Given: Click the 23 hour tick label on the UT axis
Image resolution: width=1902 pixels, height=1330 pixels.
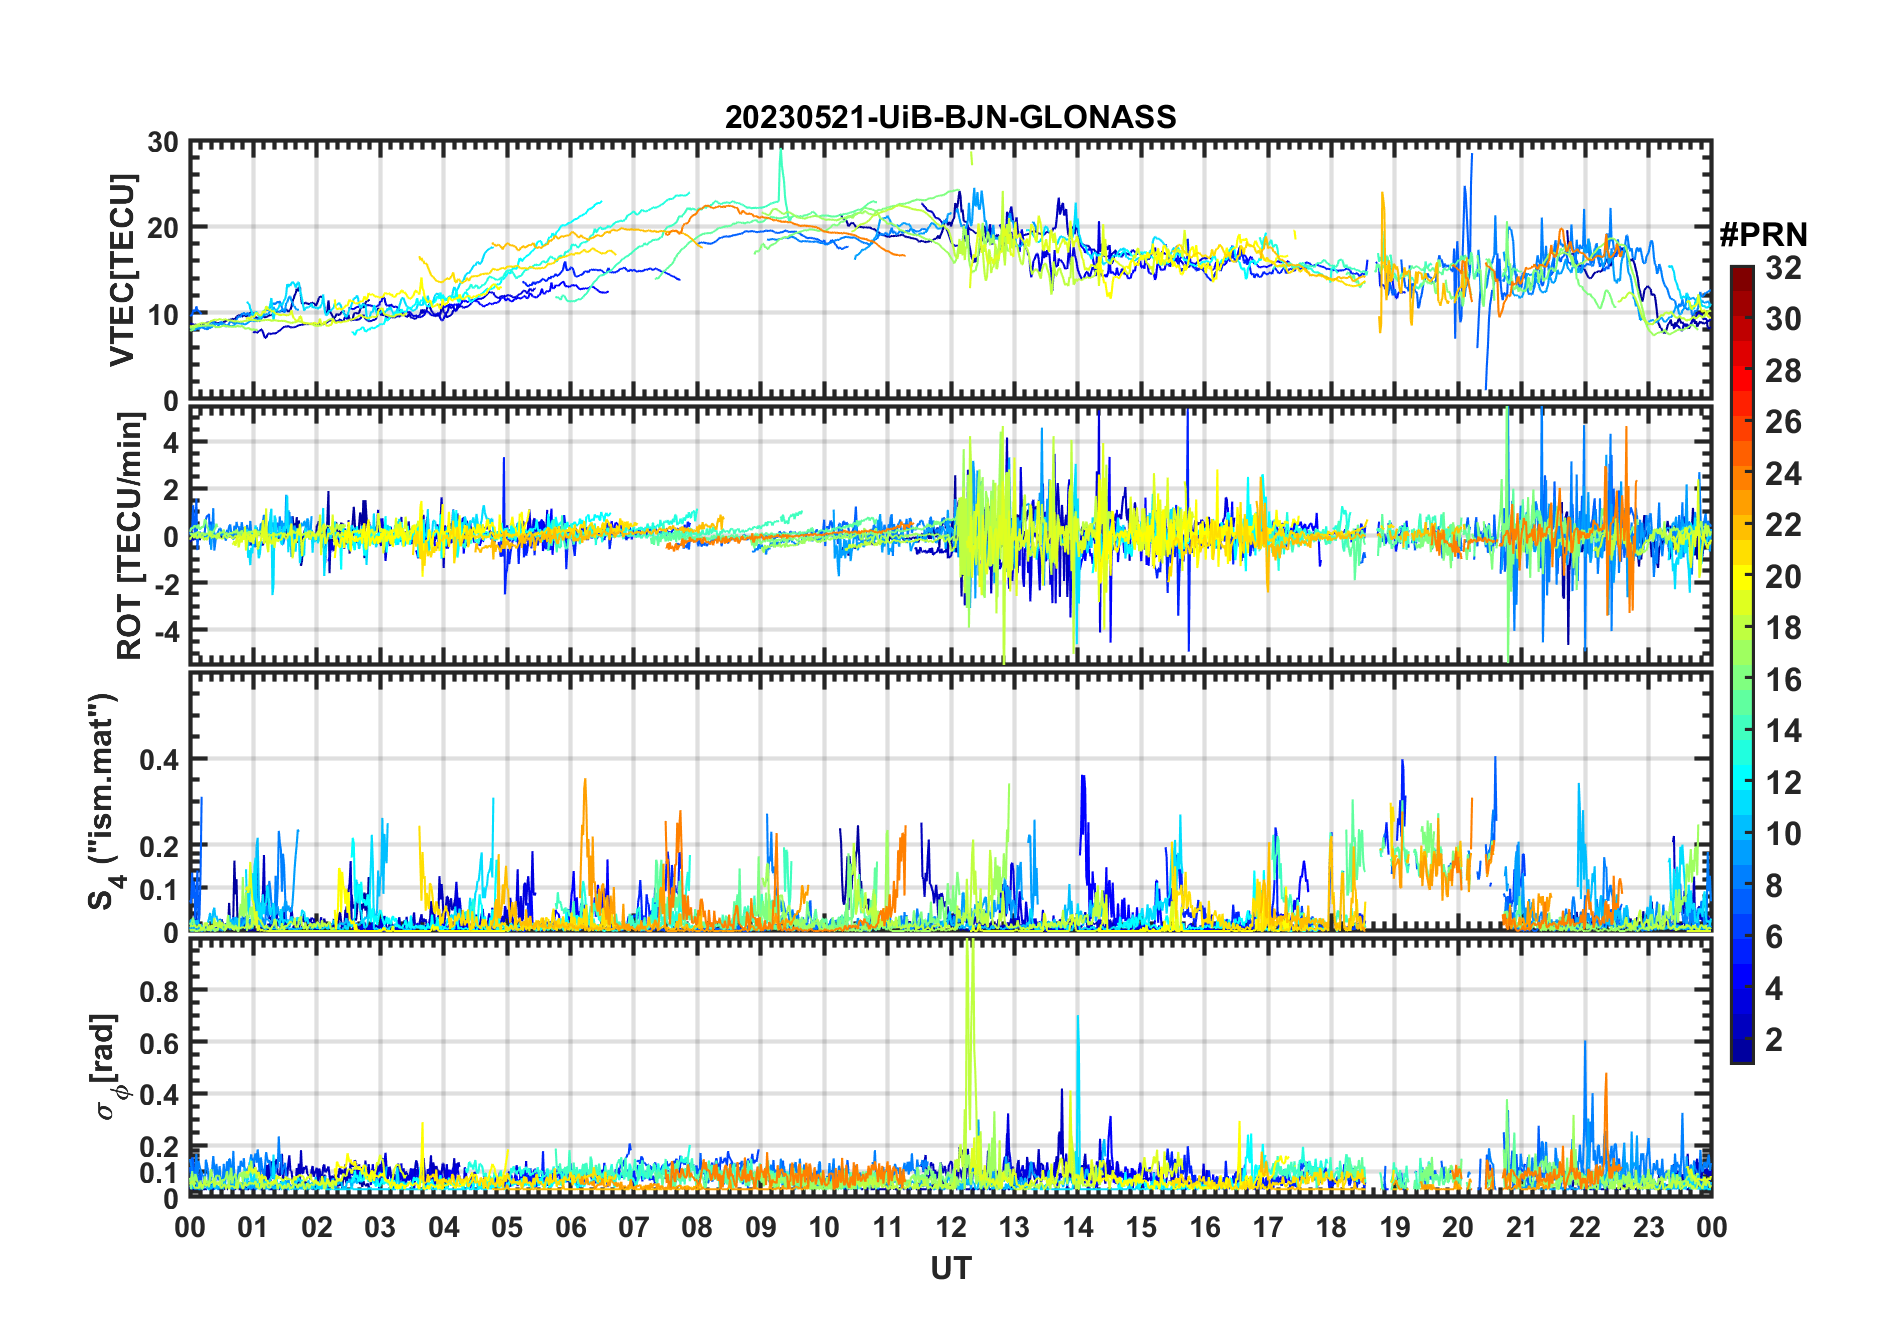Looking at the screenshot, I should point(1648,1227).
